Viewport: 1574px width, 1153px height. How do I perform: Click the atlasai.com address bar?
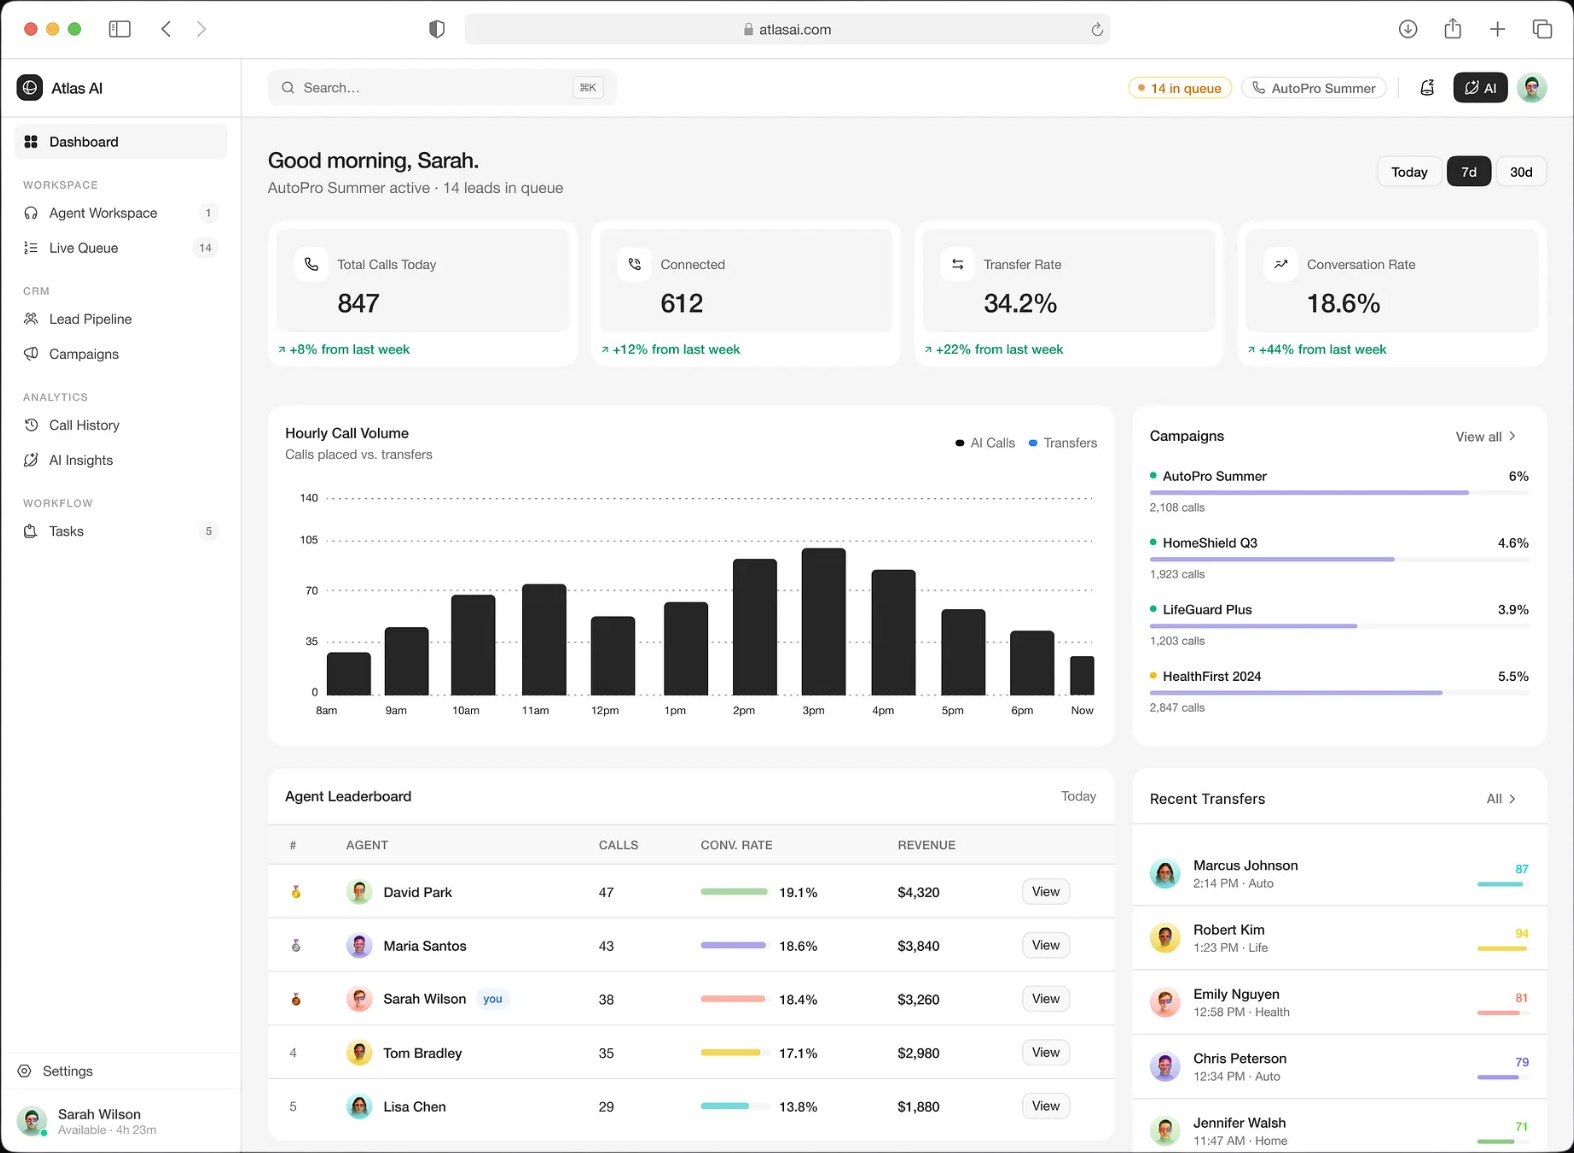(x=787, y=29)
